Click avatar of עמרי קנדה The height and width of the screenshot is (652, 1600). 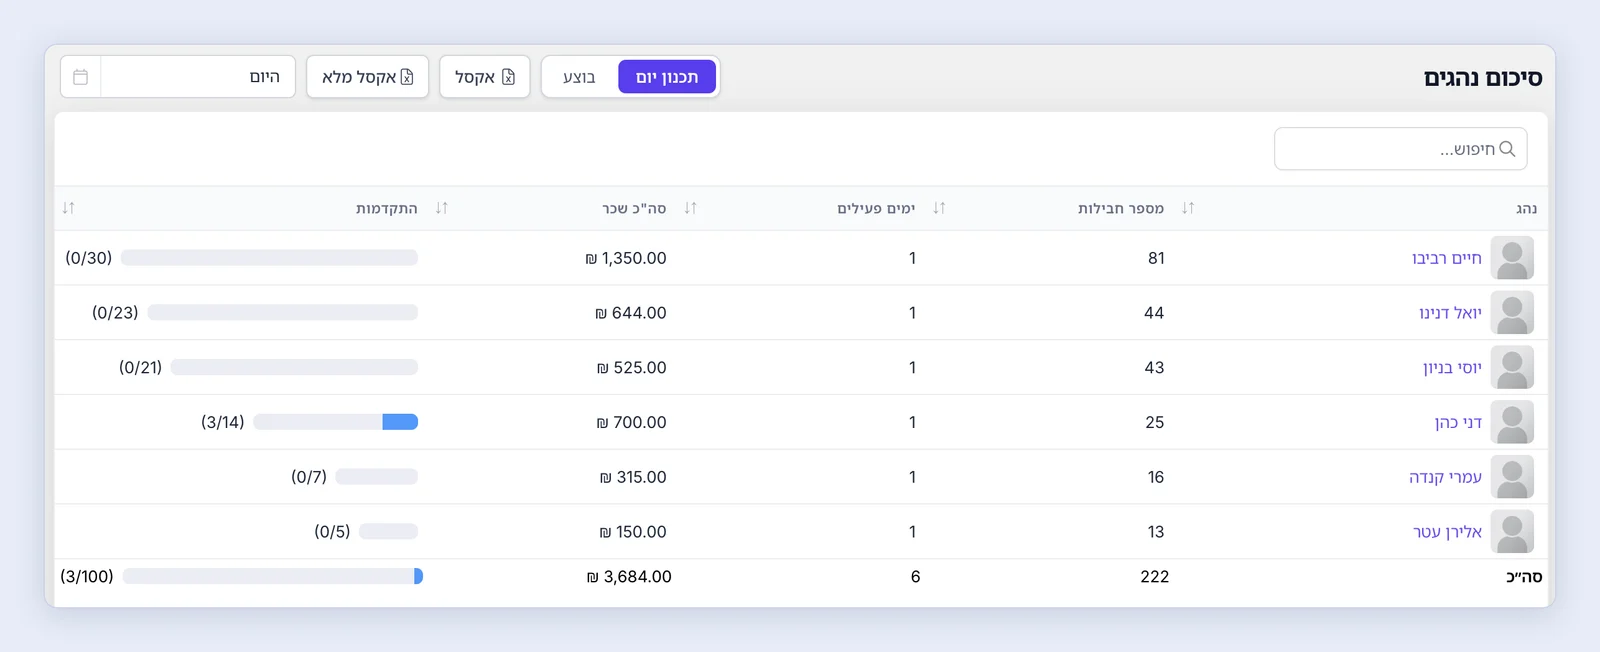[1512, 477]
